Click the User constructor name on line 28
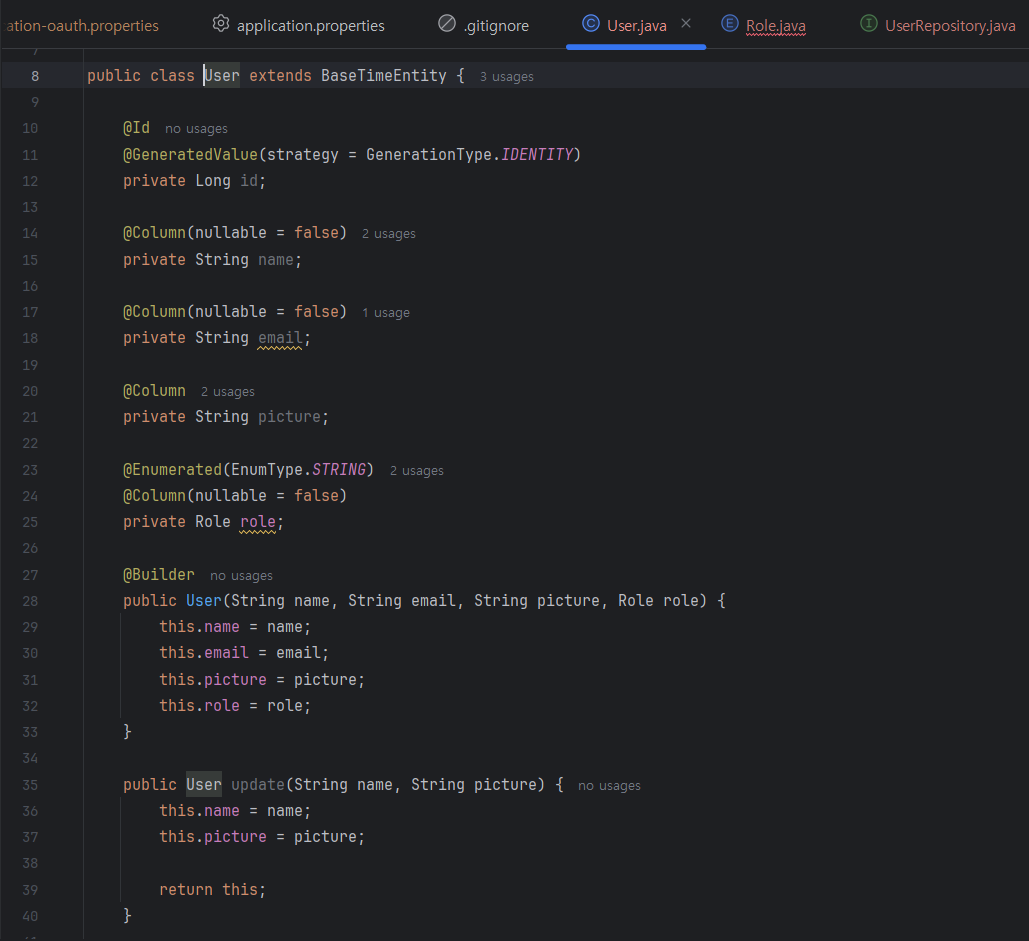 click(x=204, y=600)
